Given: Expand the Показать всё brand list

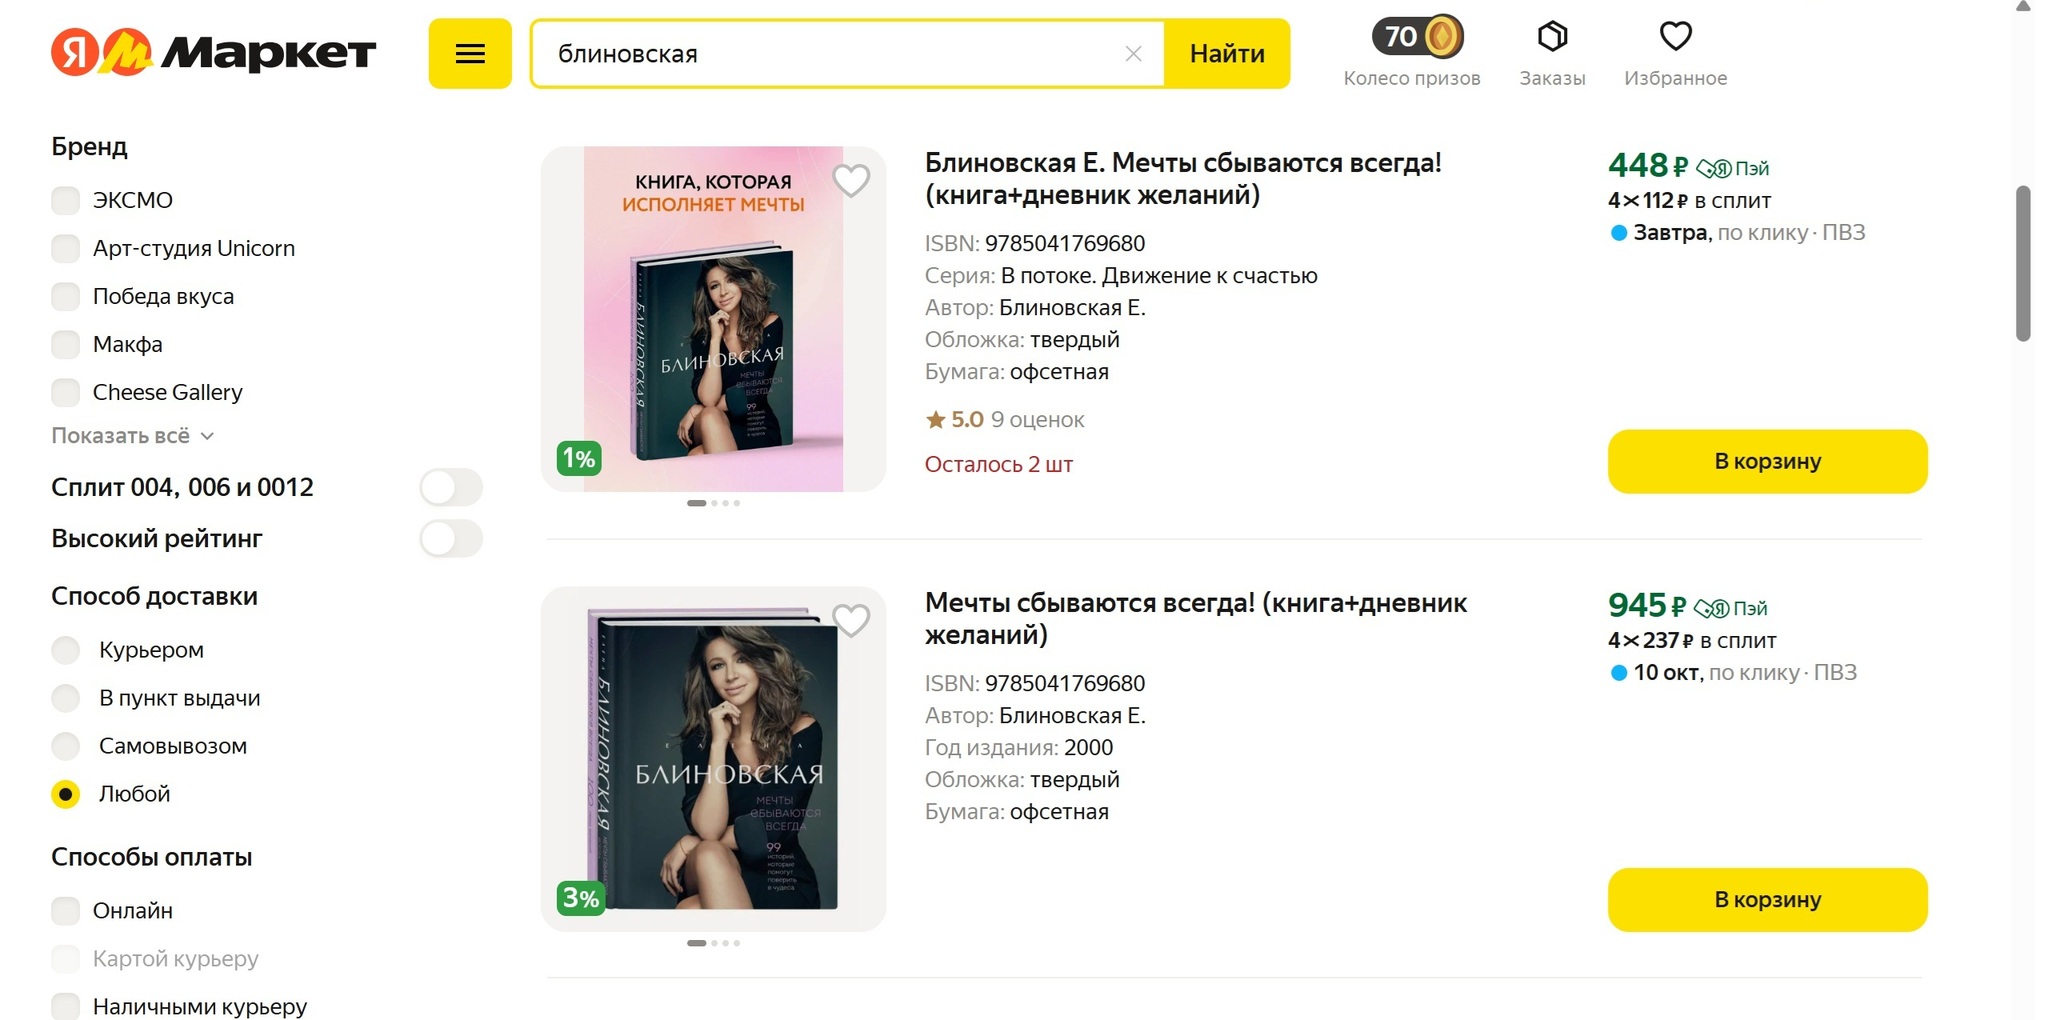Looking at the screenshot, I should pos(132,436).
